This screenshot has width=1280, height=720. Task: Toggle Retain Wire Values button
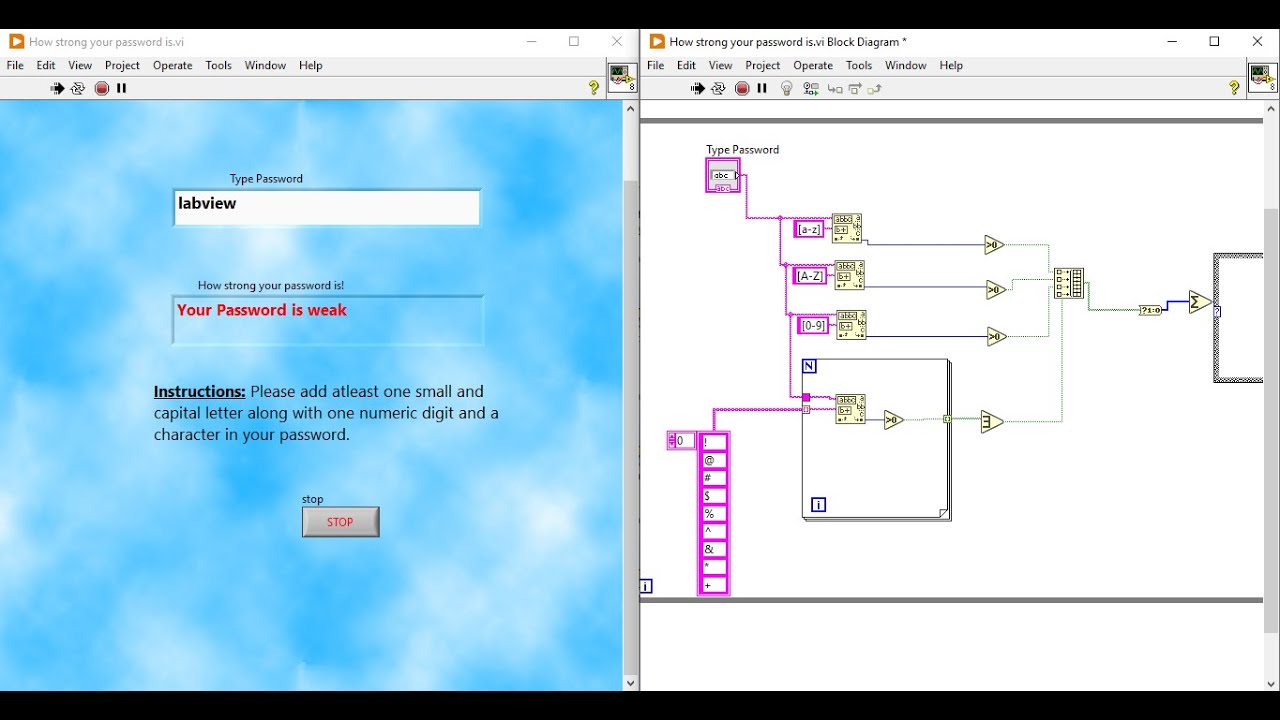tap(811, 88)
